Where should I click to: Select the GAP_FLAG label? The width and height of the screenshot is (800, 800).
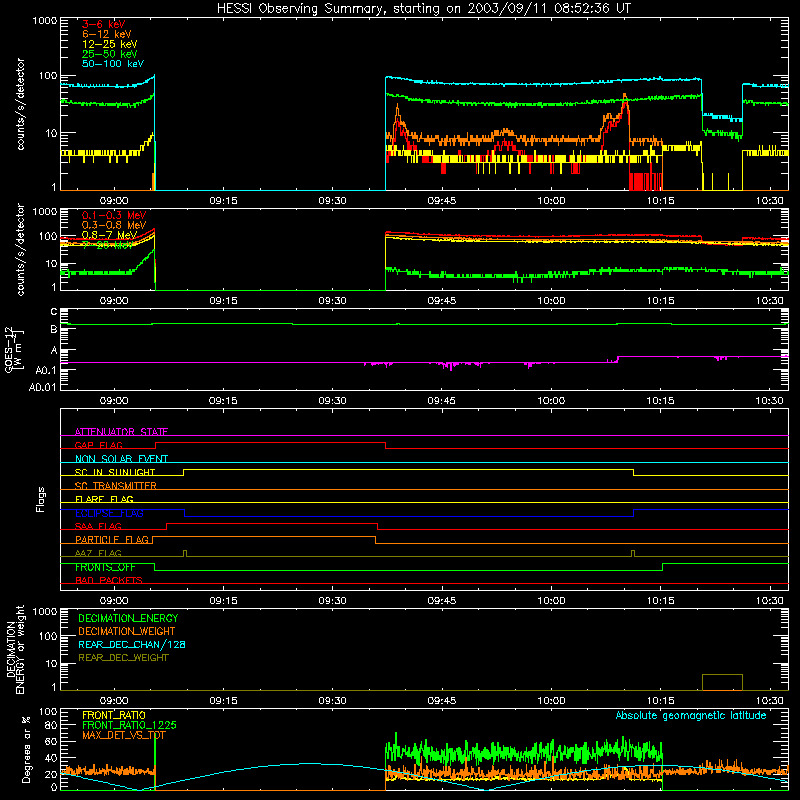(x=98, y=445)
